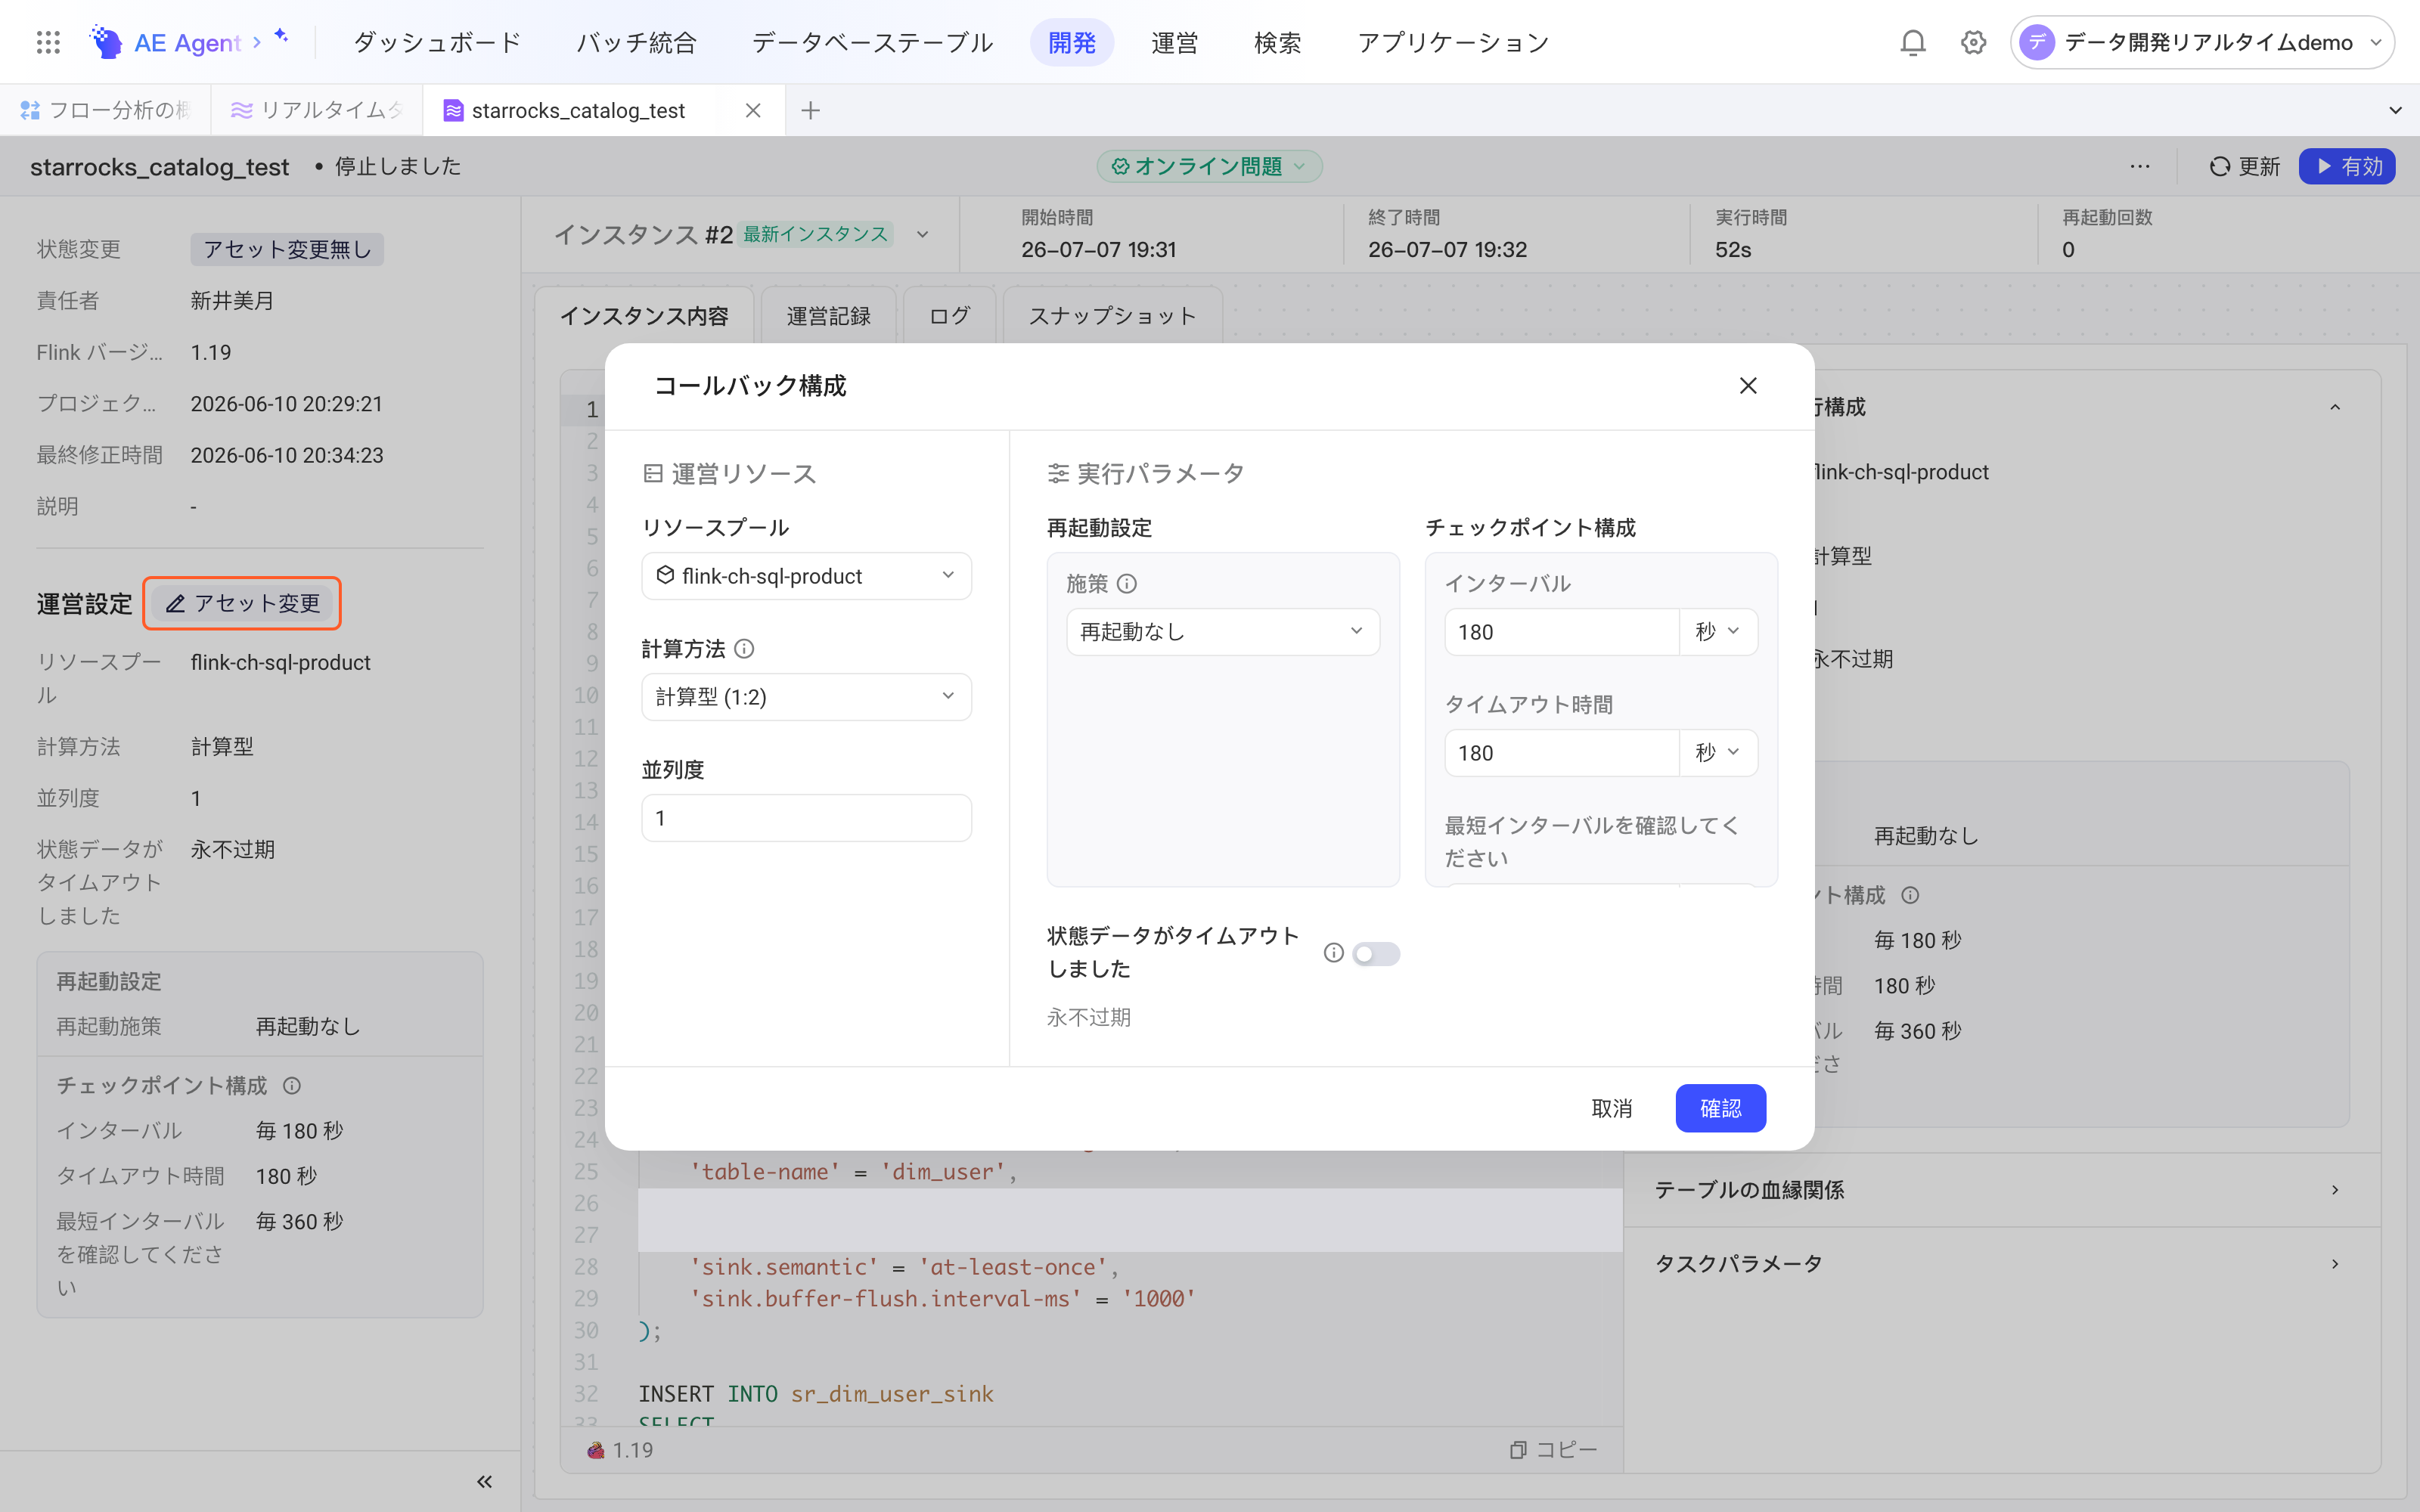The image size is (2420, 1512).
Task: Open the app grid launcher icon
Action: [x=48, y=42]
